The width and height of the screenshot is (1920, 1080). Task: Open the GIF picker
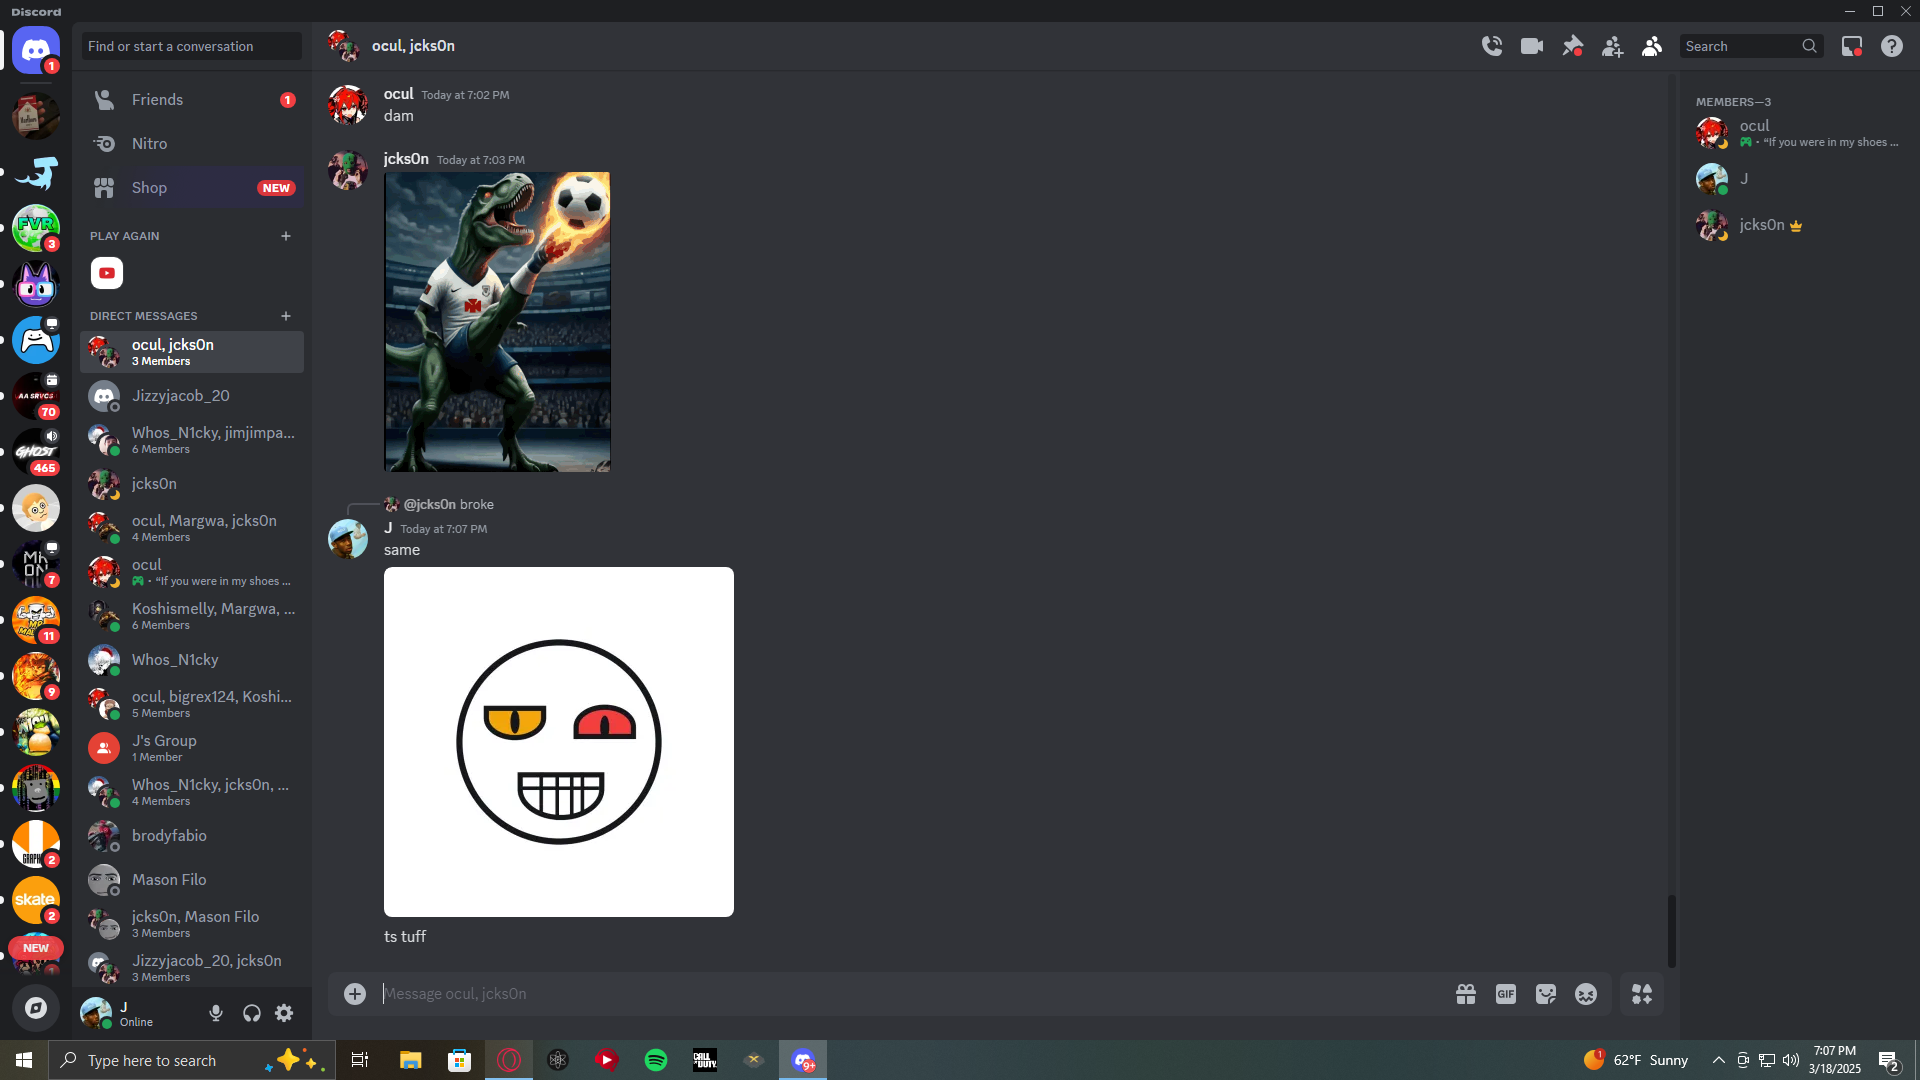[1506, 994]
